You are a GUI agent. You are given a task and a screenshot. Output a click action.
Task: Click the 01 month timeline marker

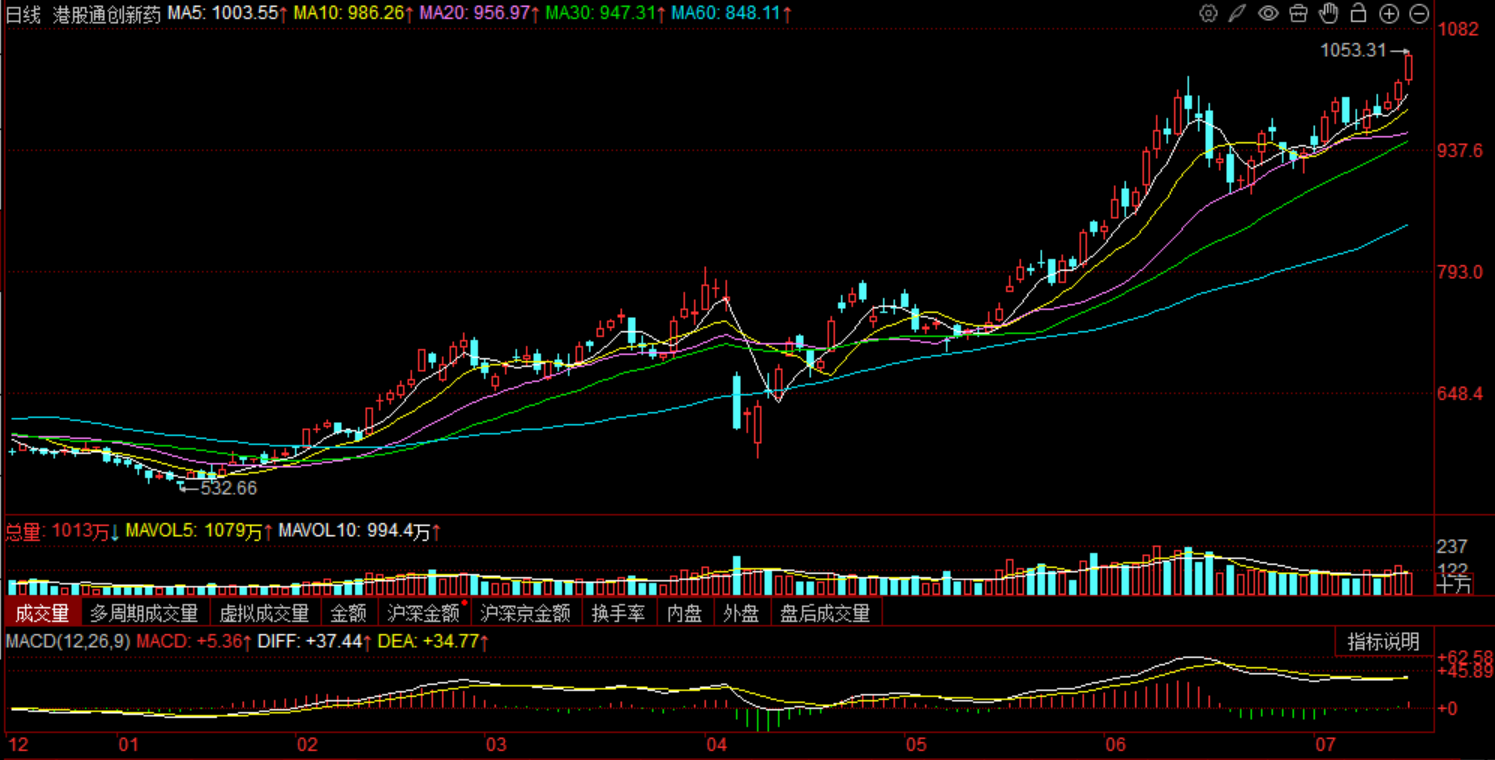[x=128, y=745]
